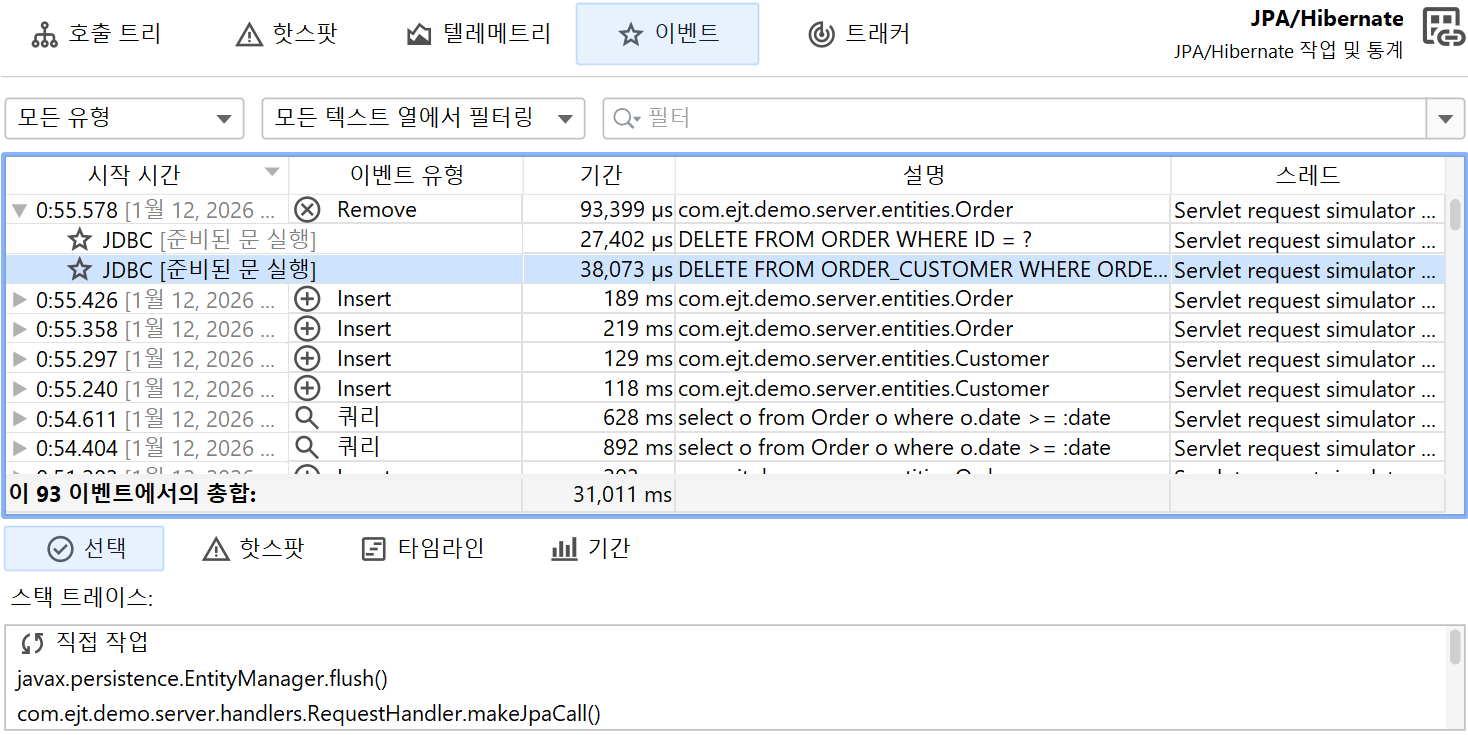This screenshot has width=1468, height=735.
Task: Click the star icon beside DELETE FROM ORDER_CUSTOMER
Action: point(79,270)
